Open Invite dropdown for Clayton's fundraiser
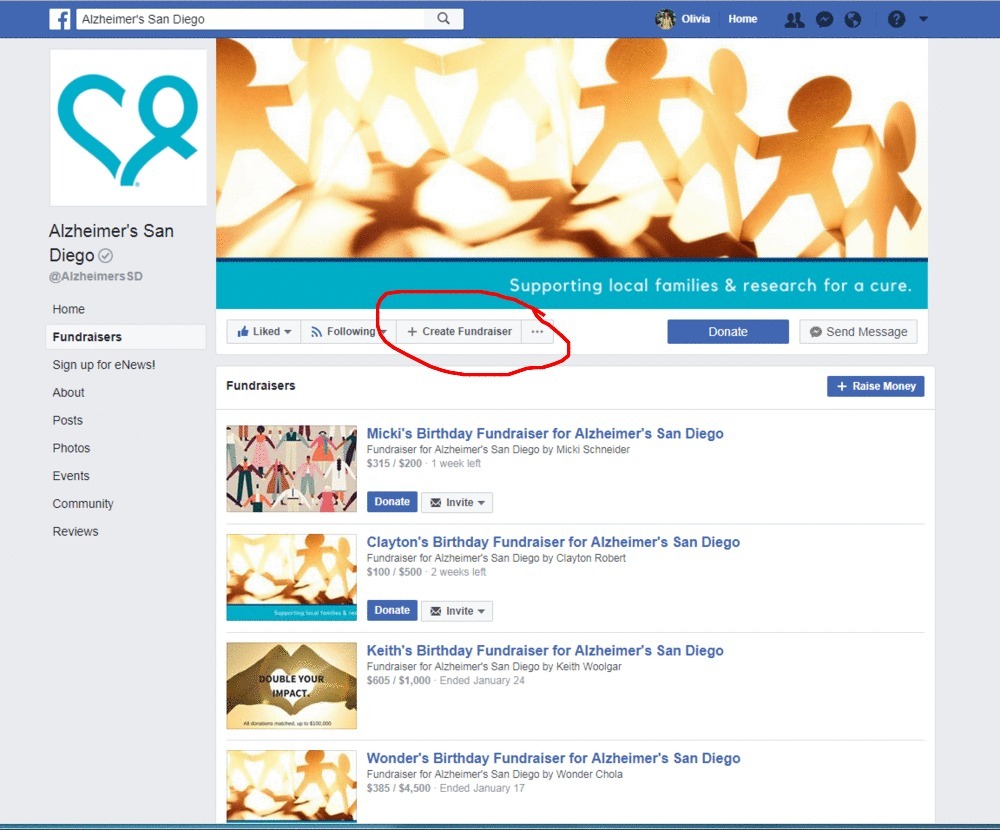 (x=457, y=611)
